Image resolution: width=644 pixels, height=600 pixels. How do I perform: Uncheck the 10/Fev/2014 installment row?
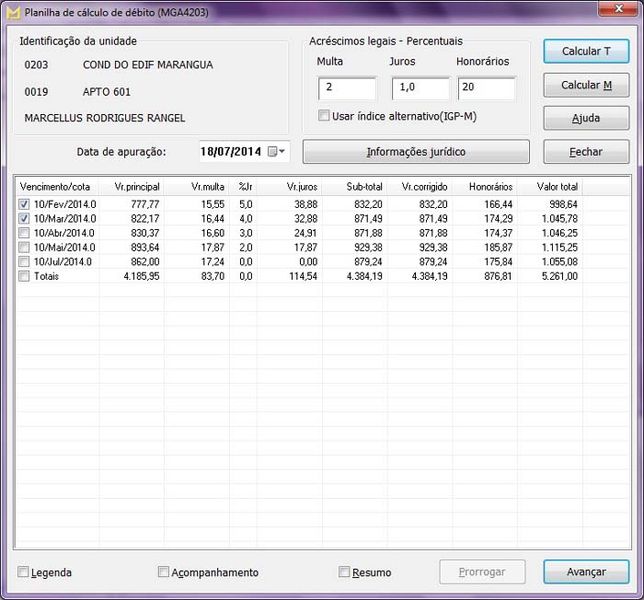(x=24, y=204)
